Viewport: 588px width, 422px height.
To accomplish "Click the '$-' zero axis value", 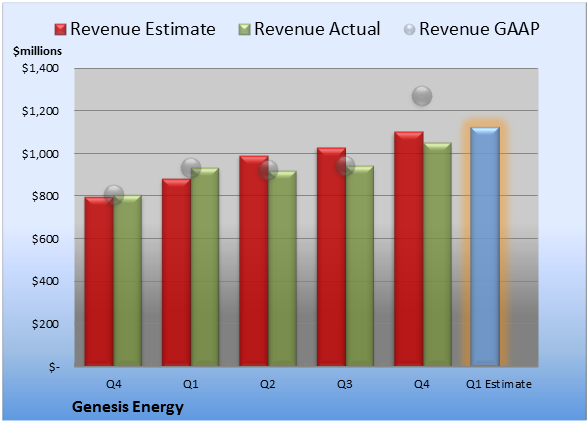I will tap(54, 367).
